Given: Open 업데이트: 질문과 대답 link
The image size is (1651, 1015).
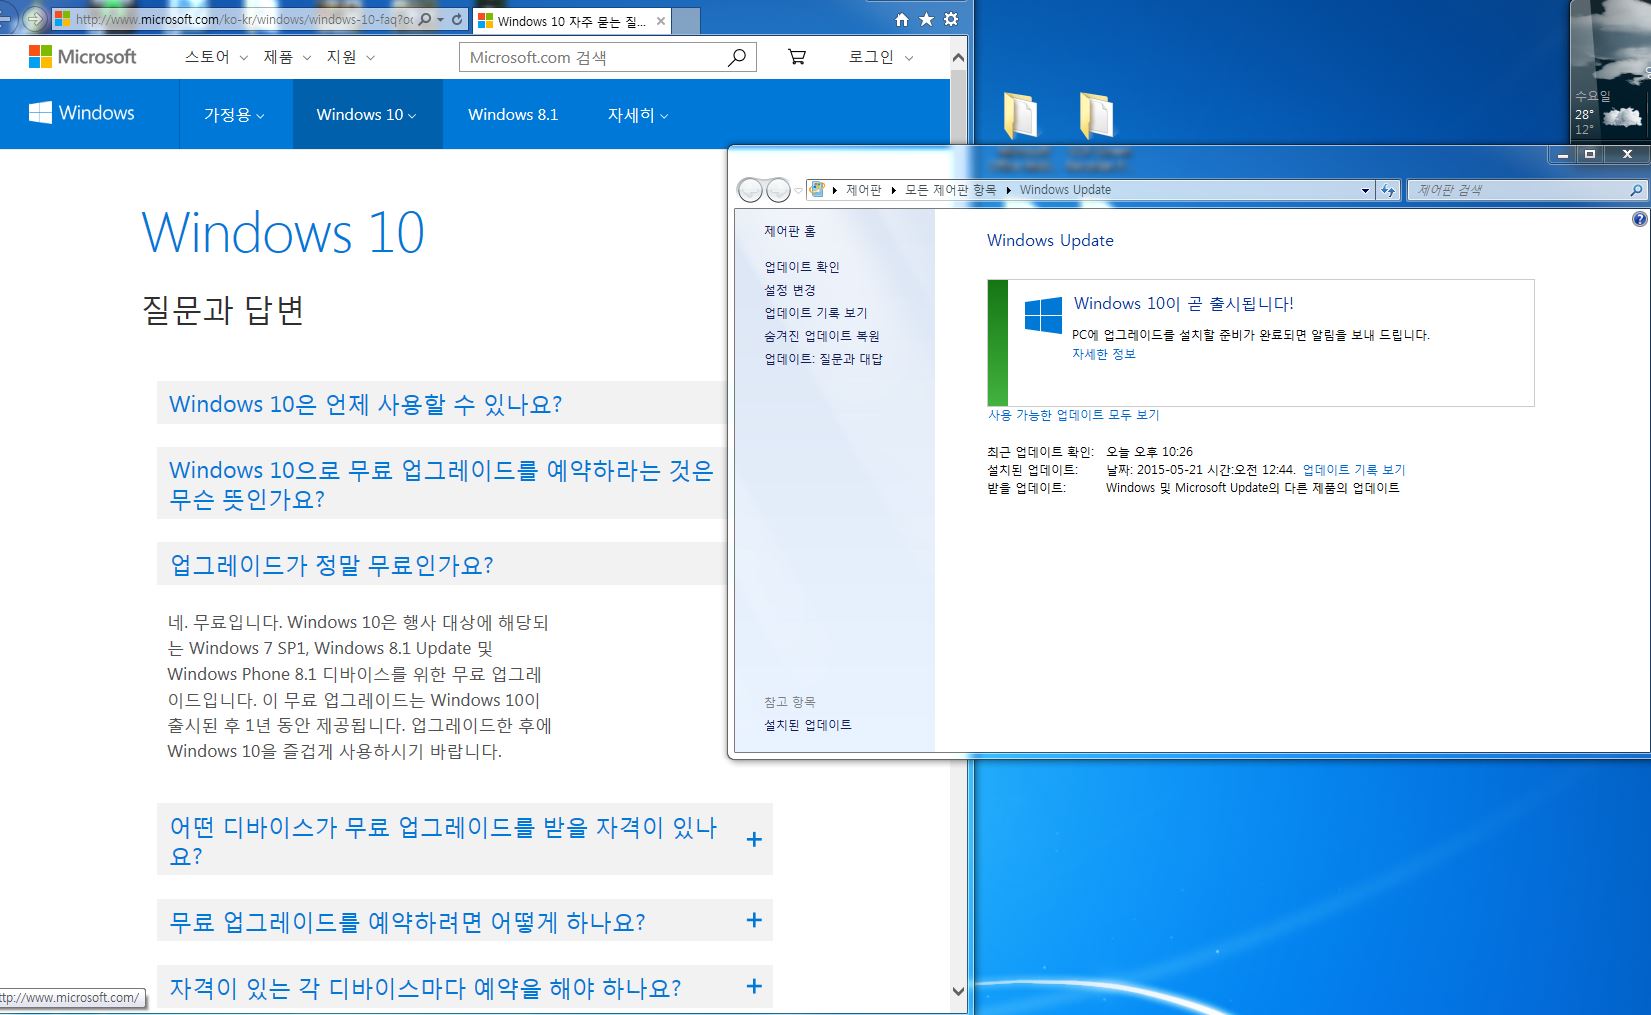Looking at the screenshot, I should [823, 359].
